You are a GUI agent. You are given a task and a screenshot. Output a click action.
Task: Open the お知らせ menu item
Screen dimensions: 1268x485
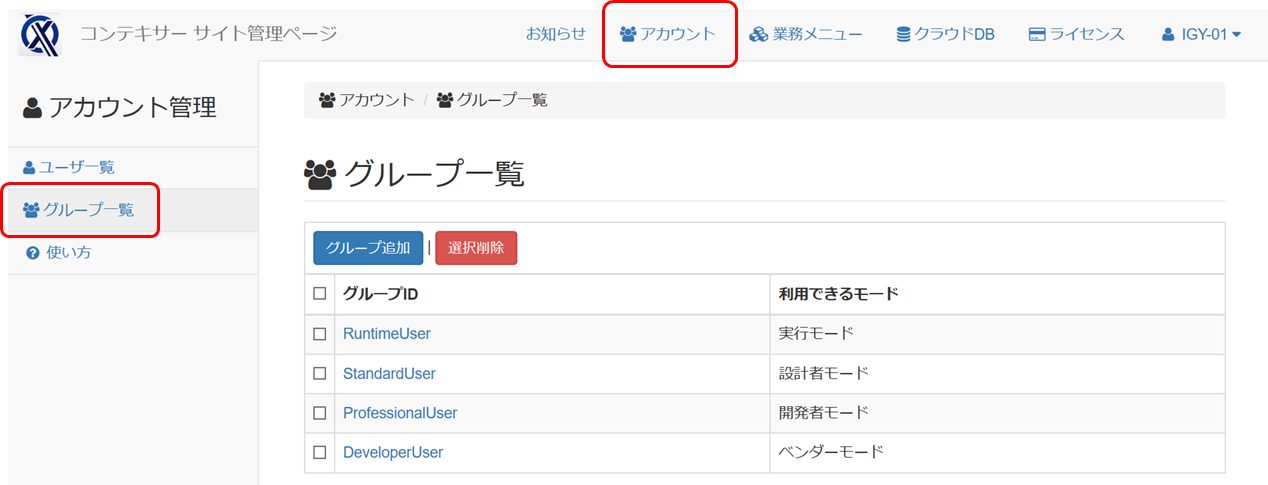(556, 34)
